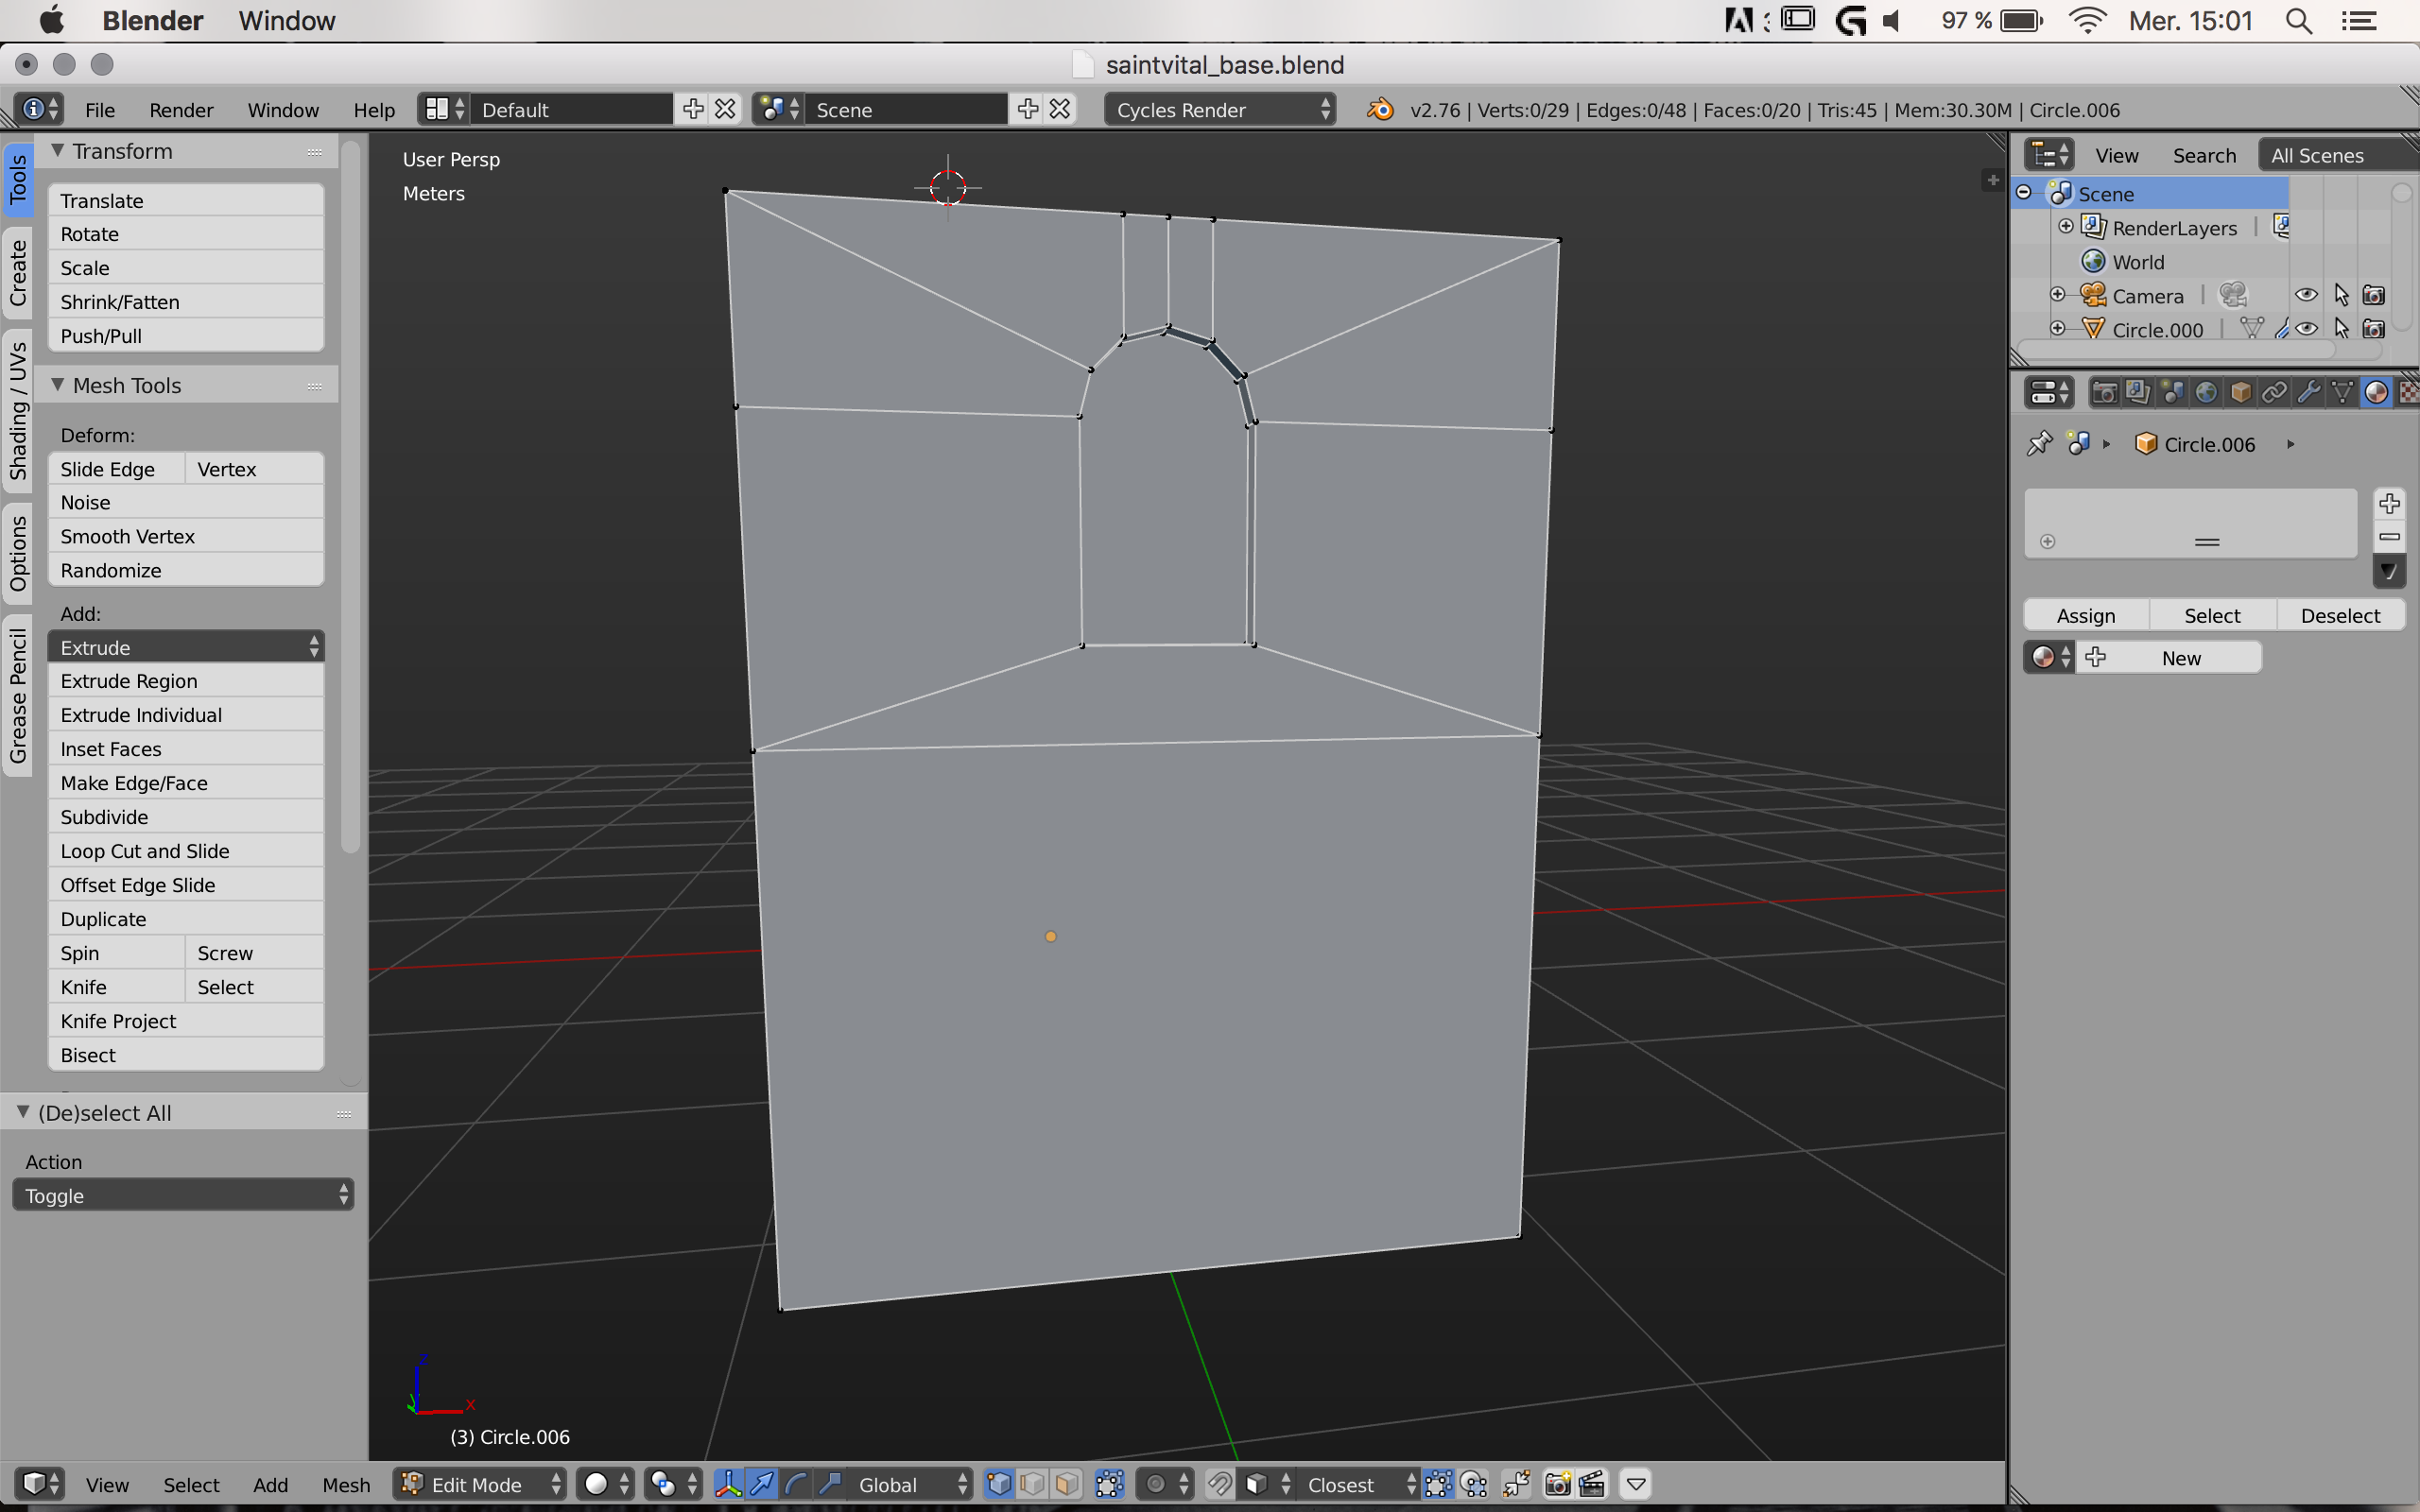Open macOS Spotlight search icon
Viewport: 2420px width, 1512px height.
click(x=2299, y=21)
